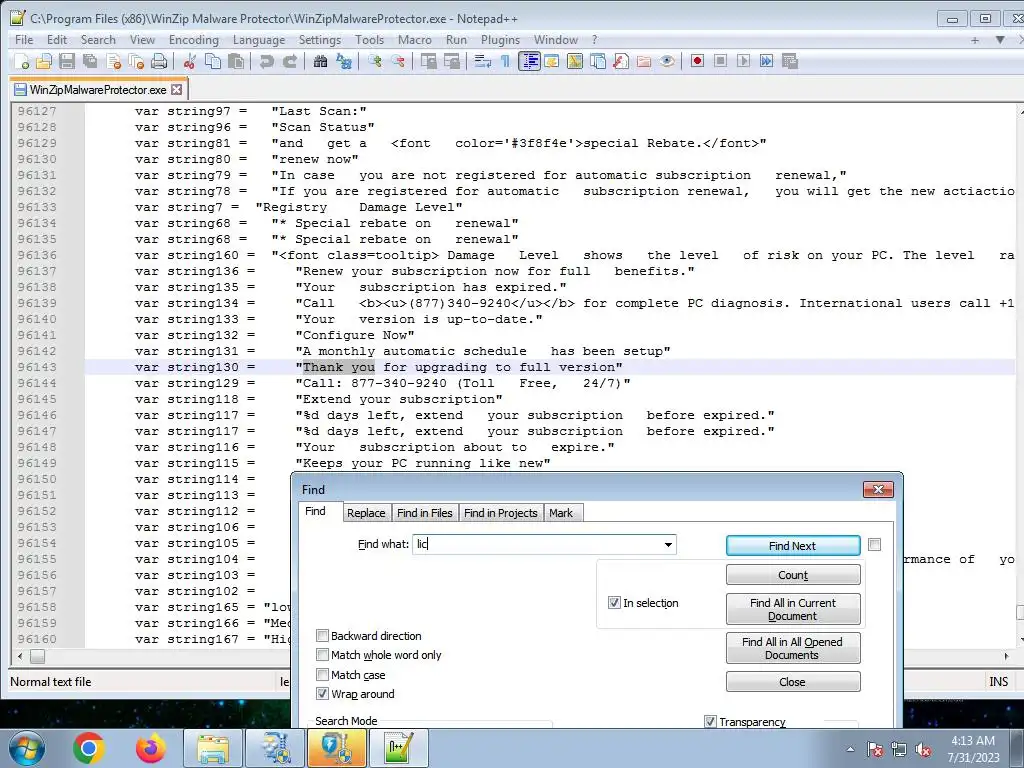1024x768 pixels.
Task: Uncheck the In selection checkbox
Action: (x=614, y=603)
